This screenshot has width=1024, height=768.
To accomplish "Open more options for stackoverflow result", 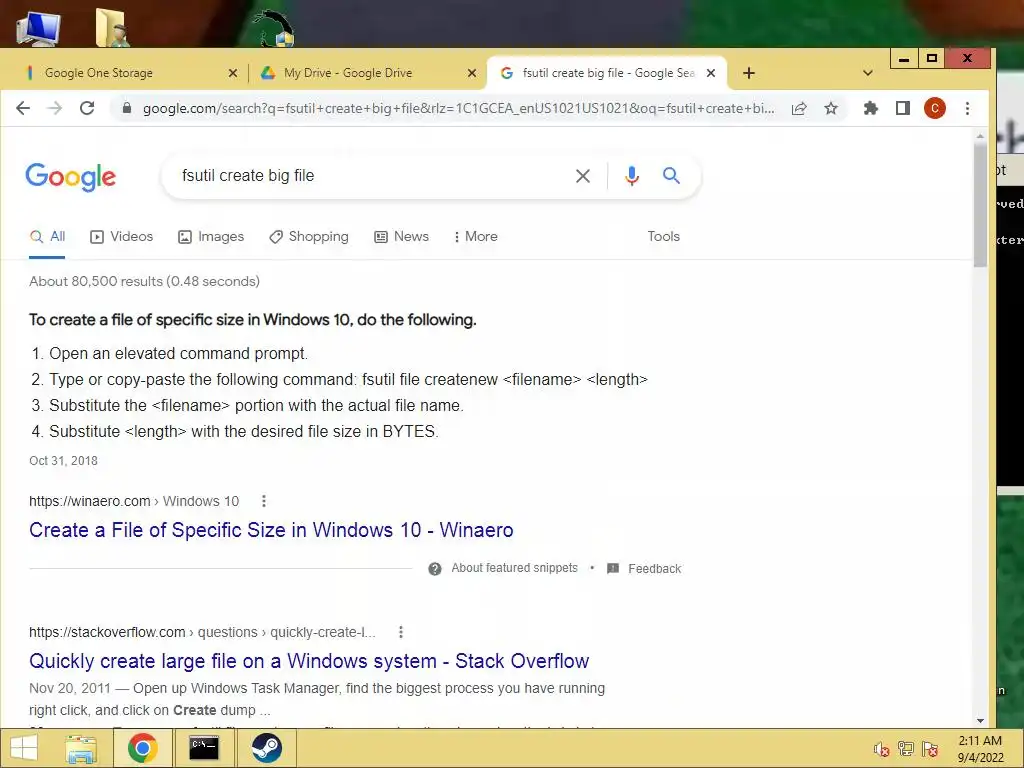I will [401, 632].
